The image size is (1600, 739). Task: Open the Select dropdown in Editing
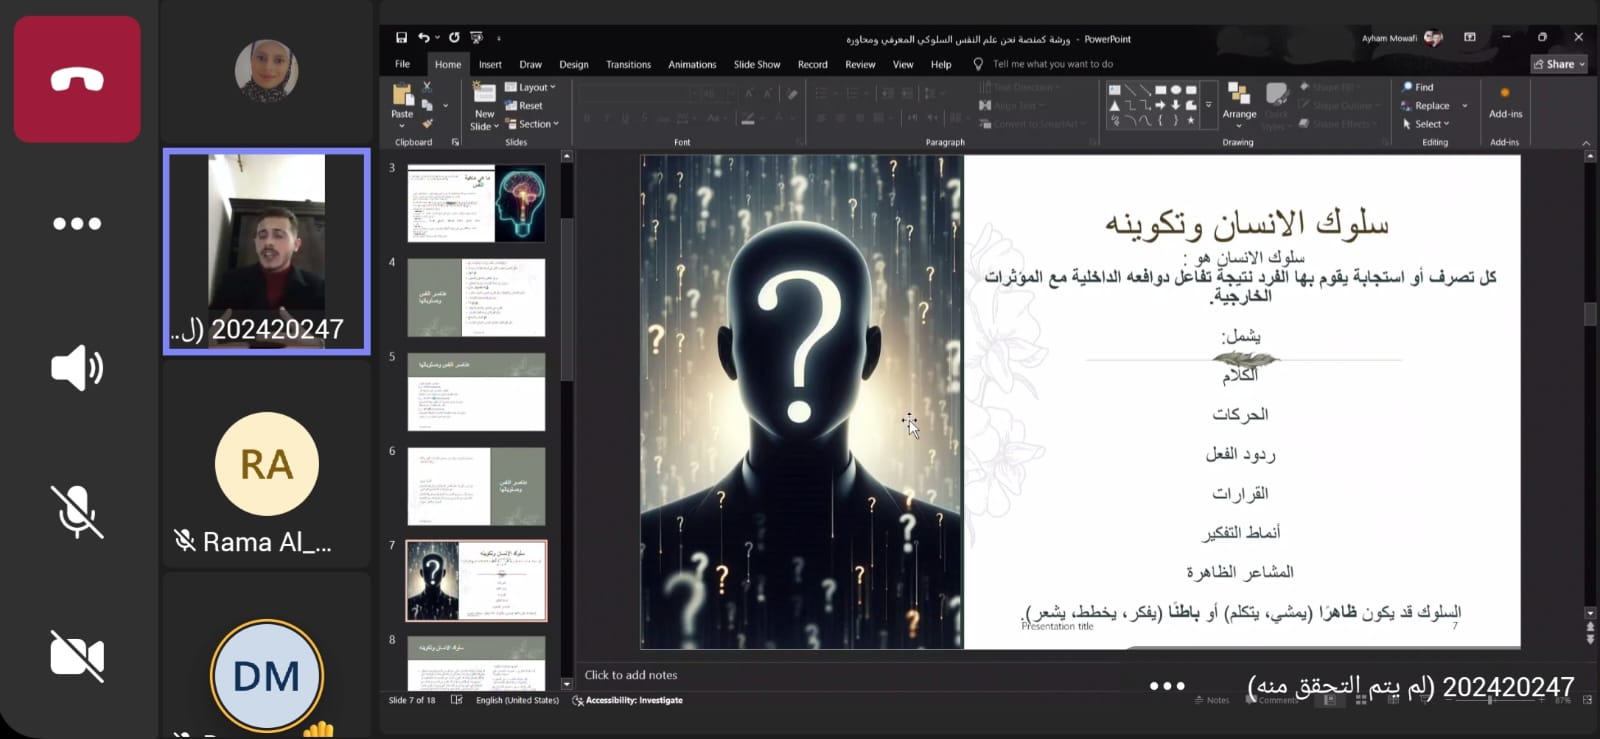(1426, 124)
